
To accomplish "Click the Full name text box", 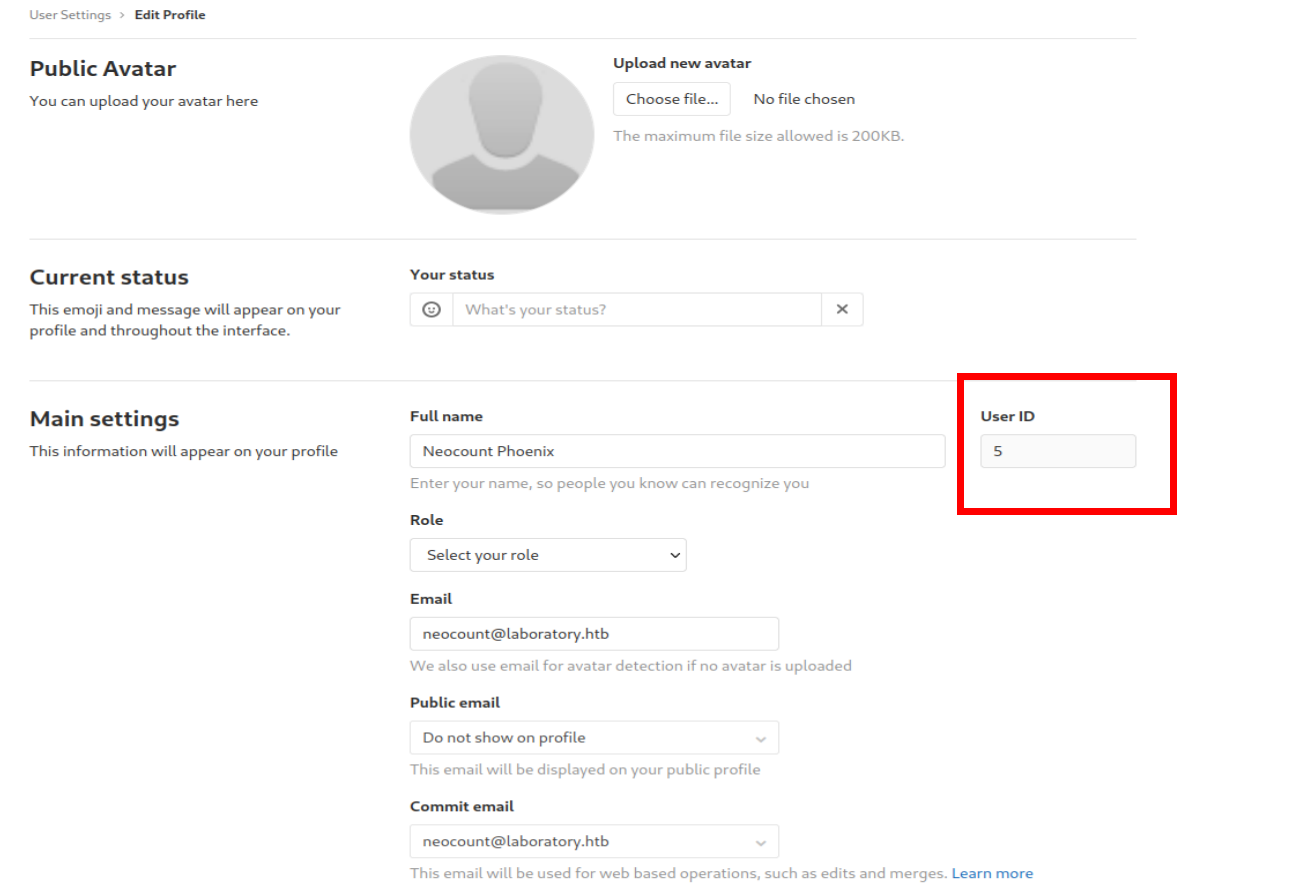I will tap(677, 451).
